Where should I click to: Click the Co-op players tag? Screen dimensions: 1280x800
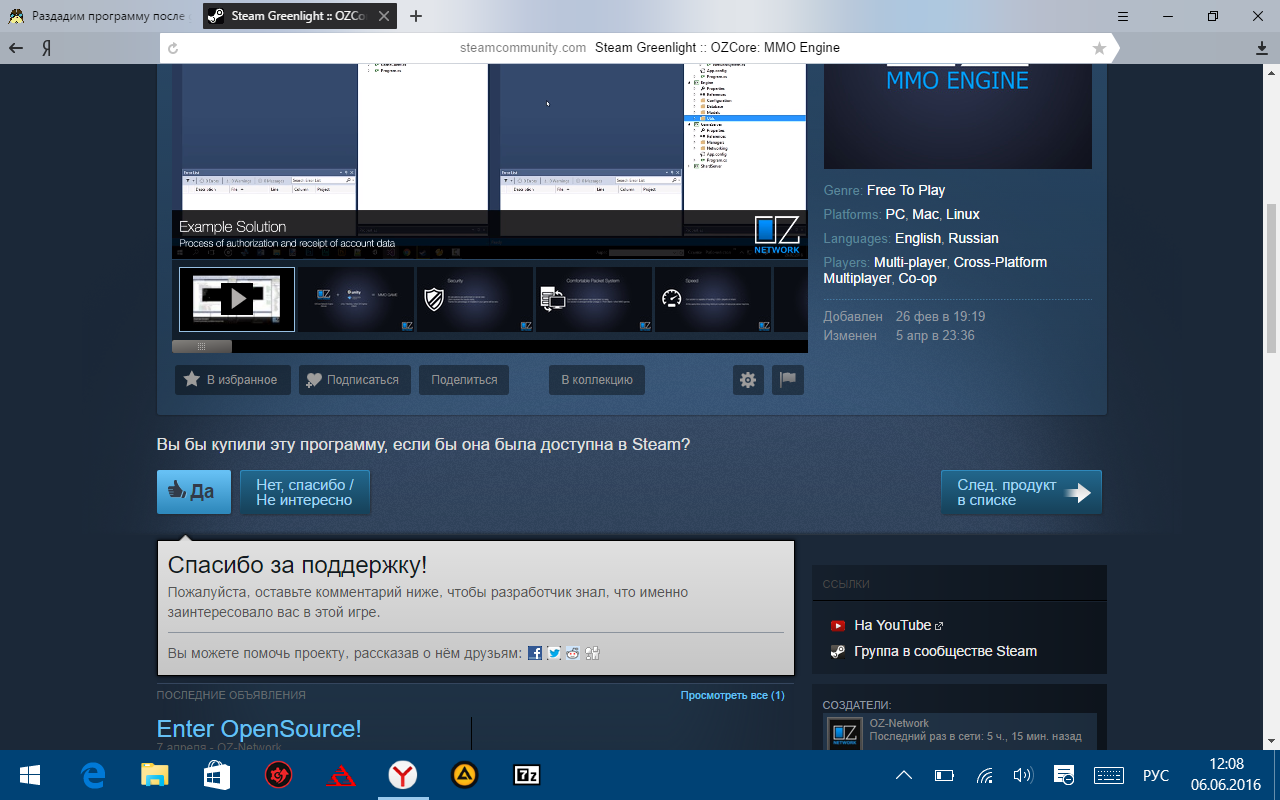click(918, 278)
